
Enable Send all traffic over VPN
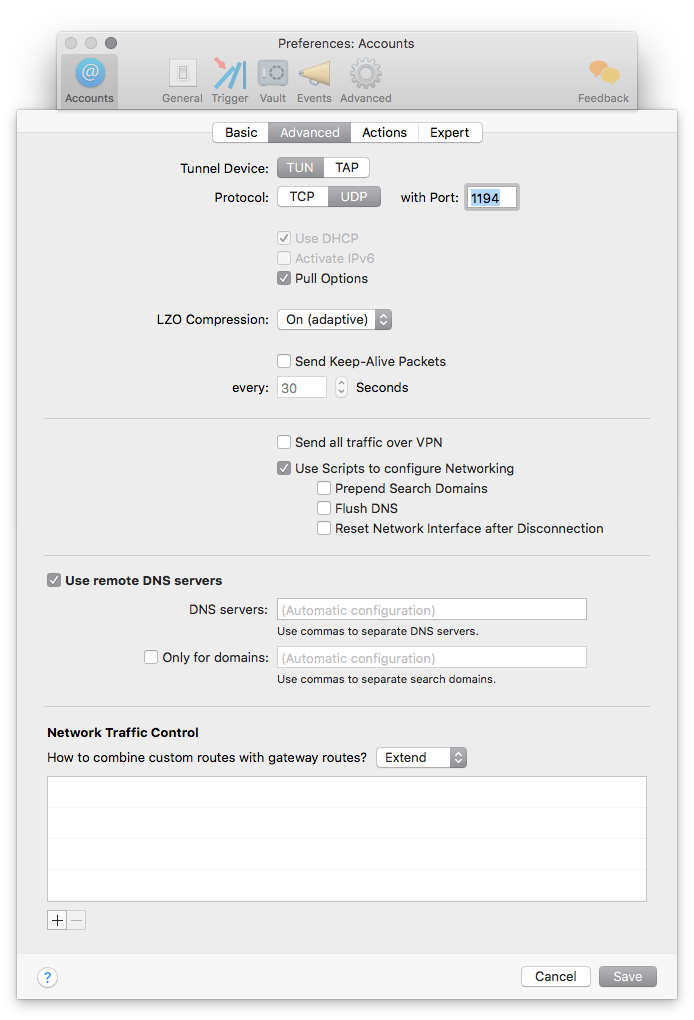click(x=285, y=442)
